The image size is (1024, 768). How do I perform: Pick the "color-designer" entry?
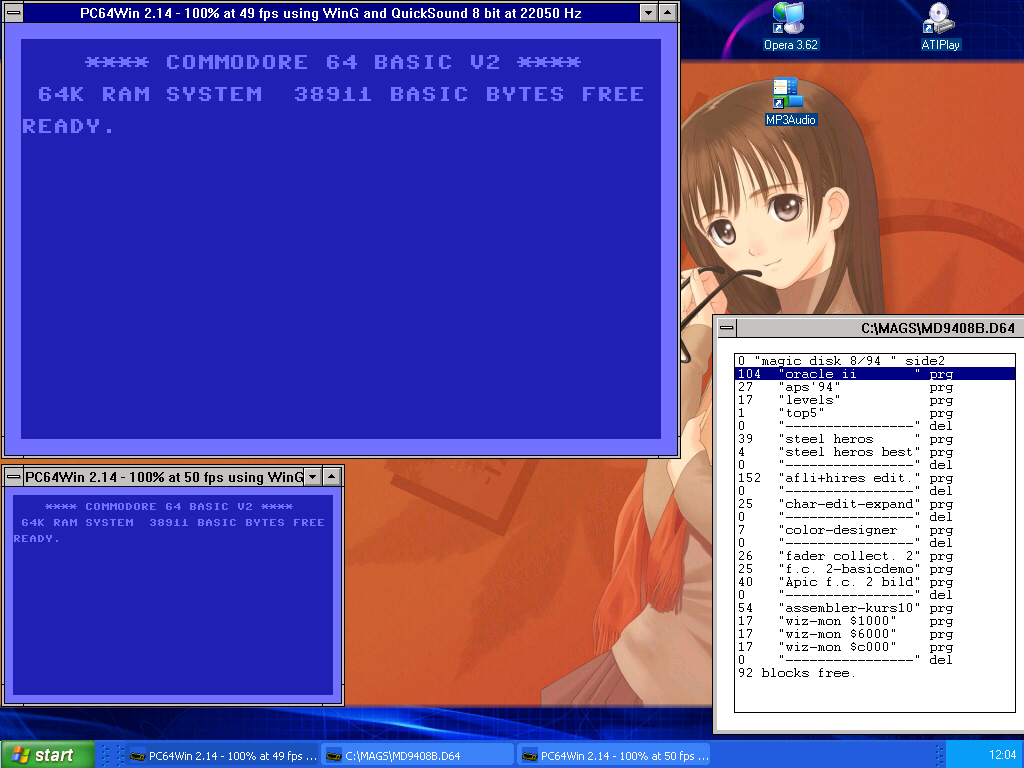(x=875, y=530)
